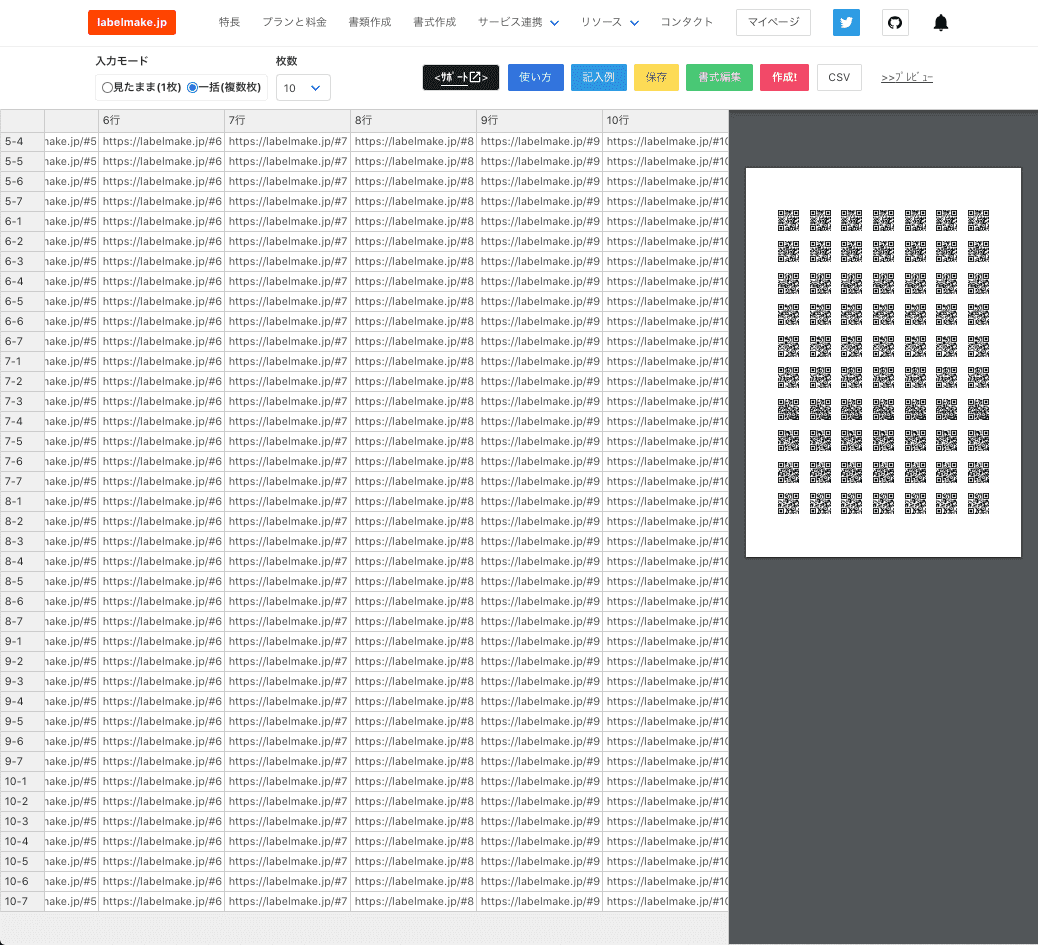Viewport: 1038px width, 945px height.
Task: Open the black support external-link button
Action: pyautogui.click(x=460, y=78)
